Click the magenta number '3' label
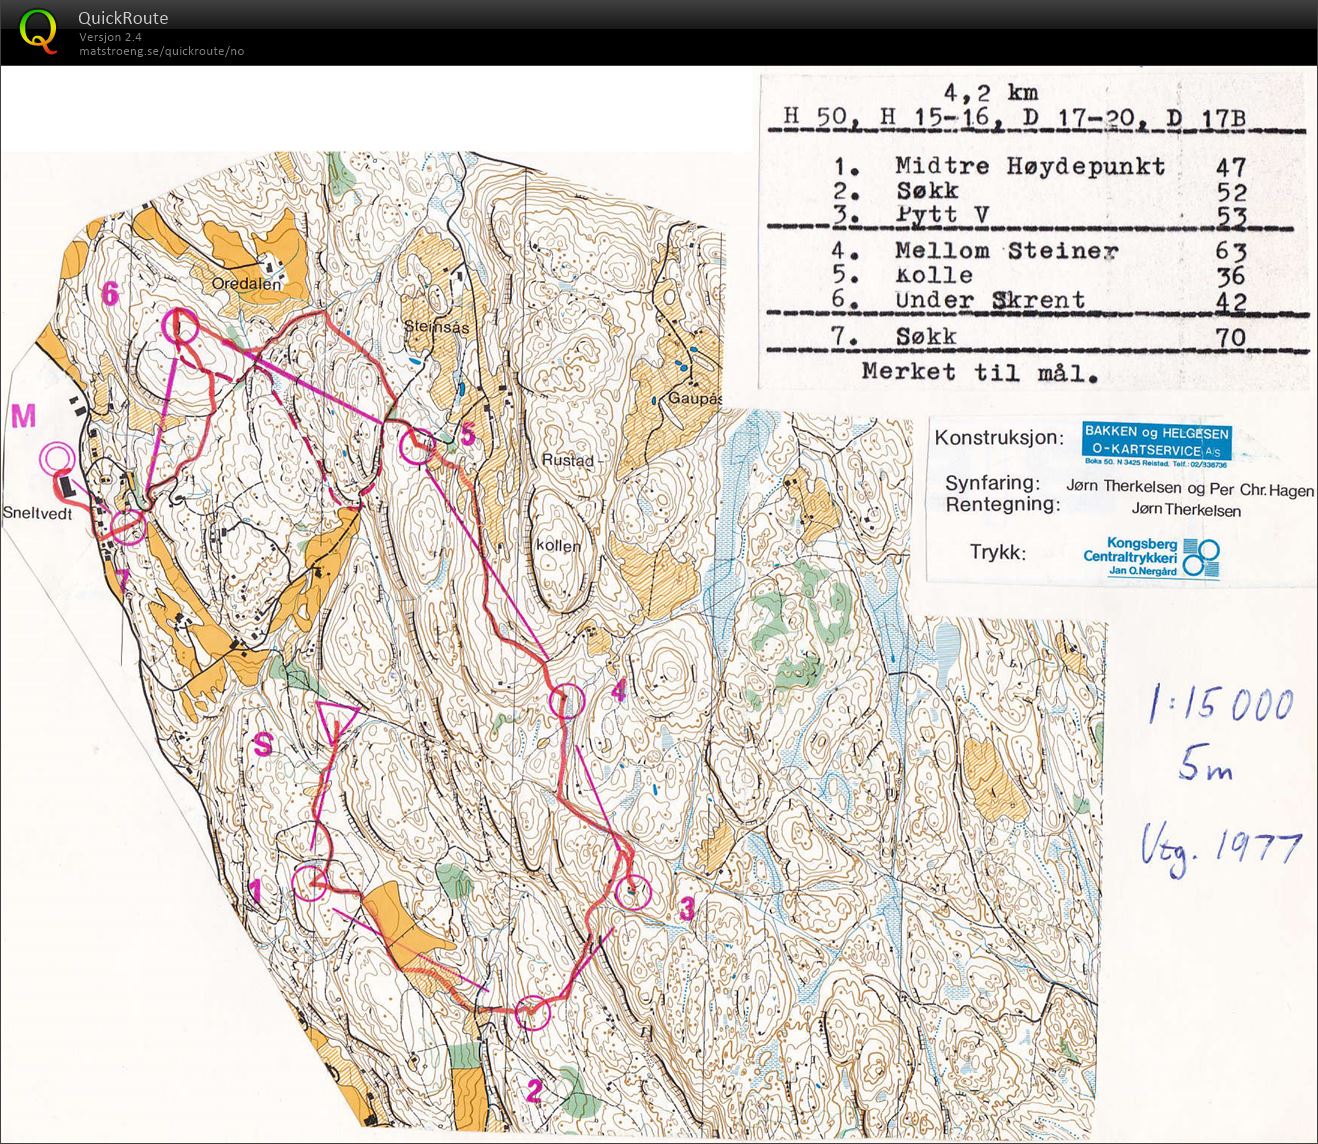Image resolution: width=1318 pixels, height=1144 pixels. [686, 909]
